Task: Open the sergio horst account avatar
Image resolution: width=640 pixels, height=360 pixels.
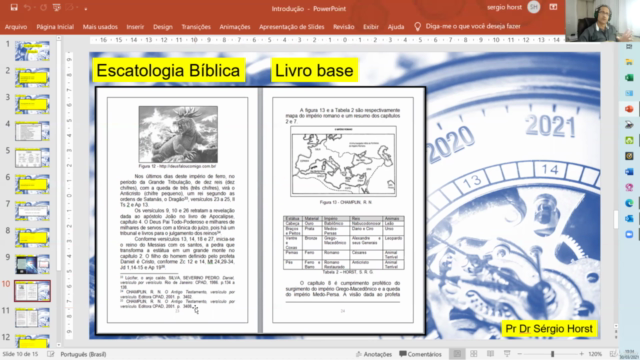Action: [533, 7]
